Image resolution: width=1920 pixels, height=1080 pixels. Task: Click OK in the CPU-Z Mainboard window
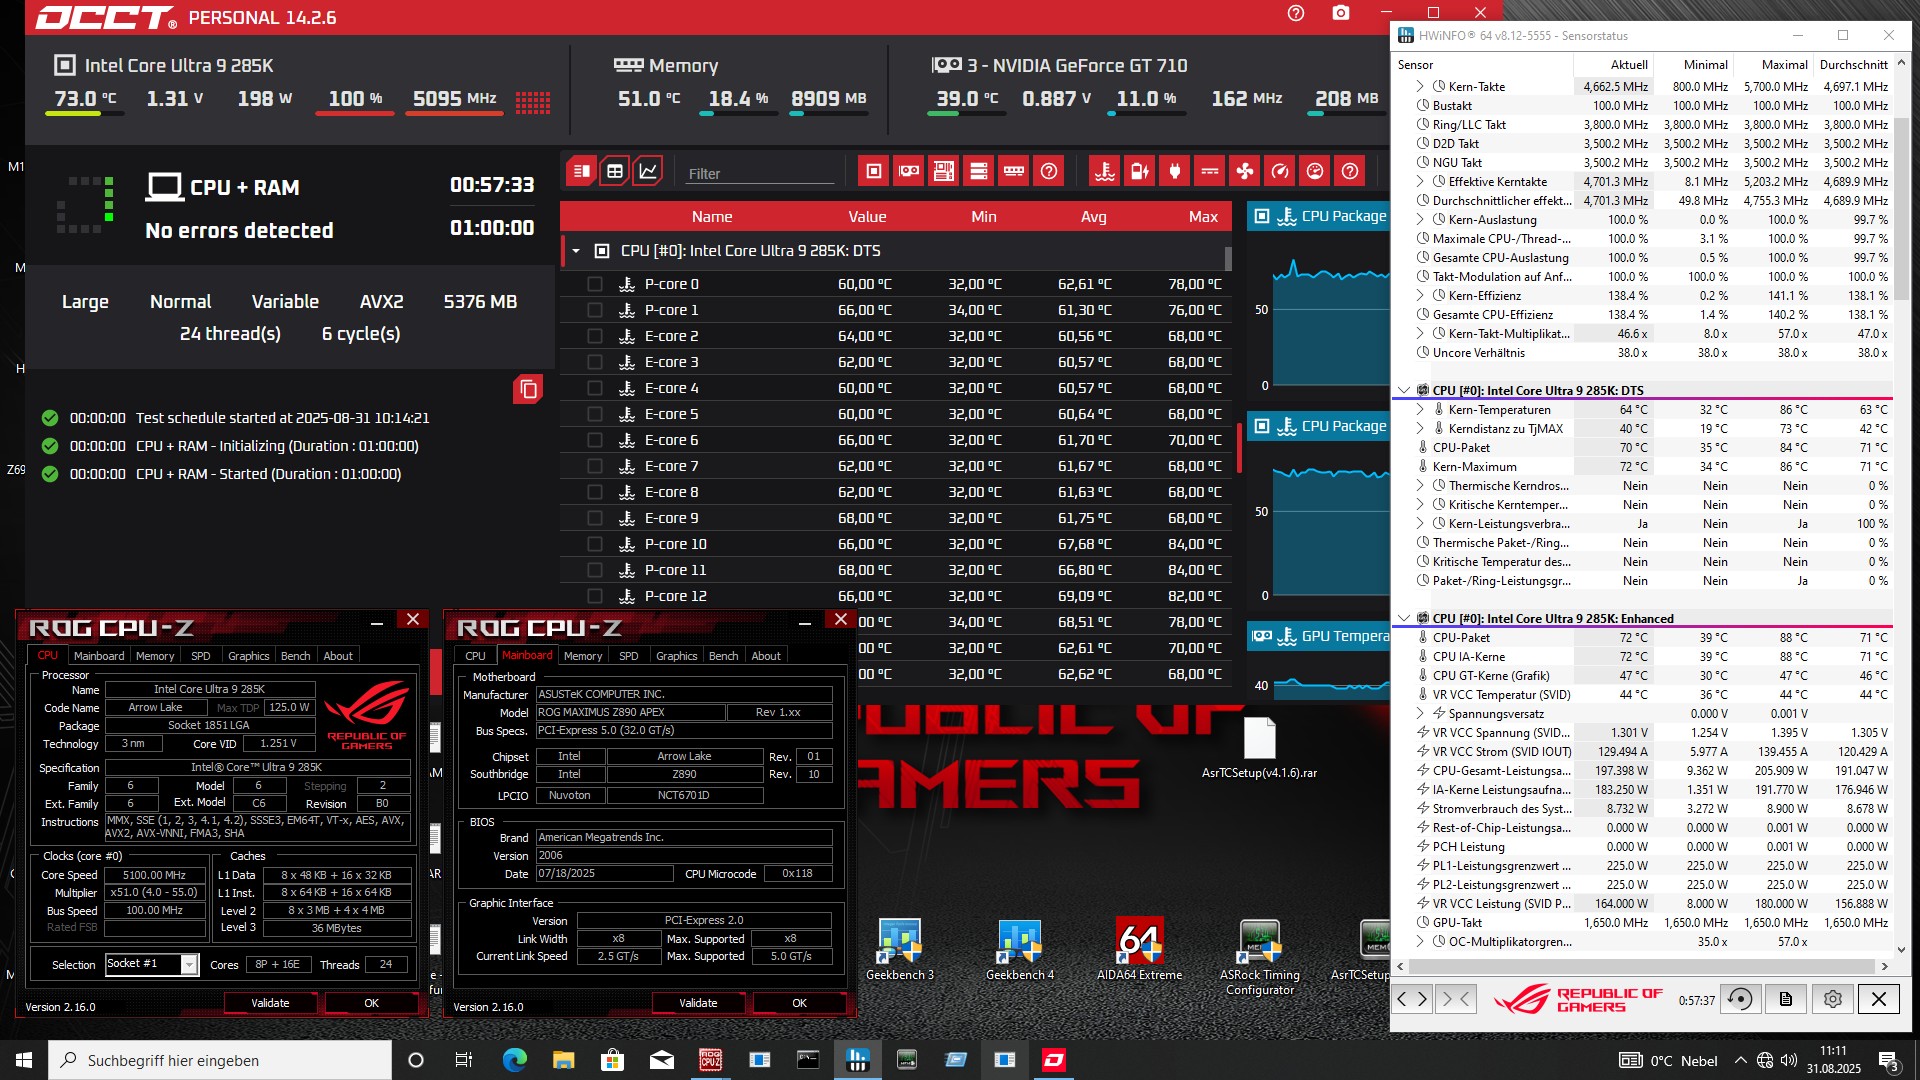click(x=799, y=1003)
